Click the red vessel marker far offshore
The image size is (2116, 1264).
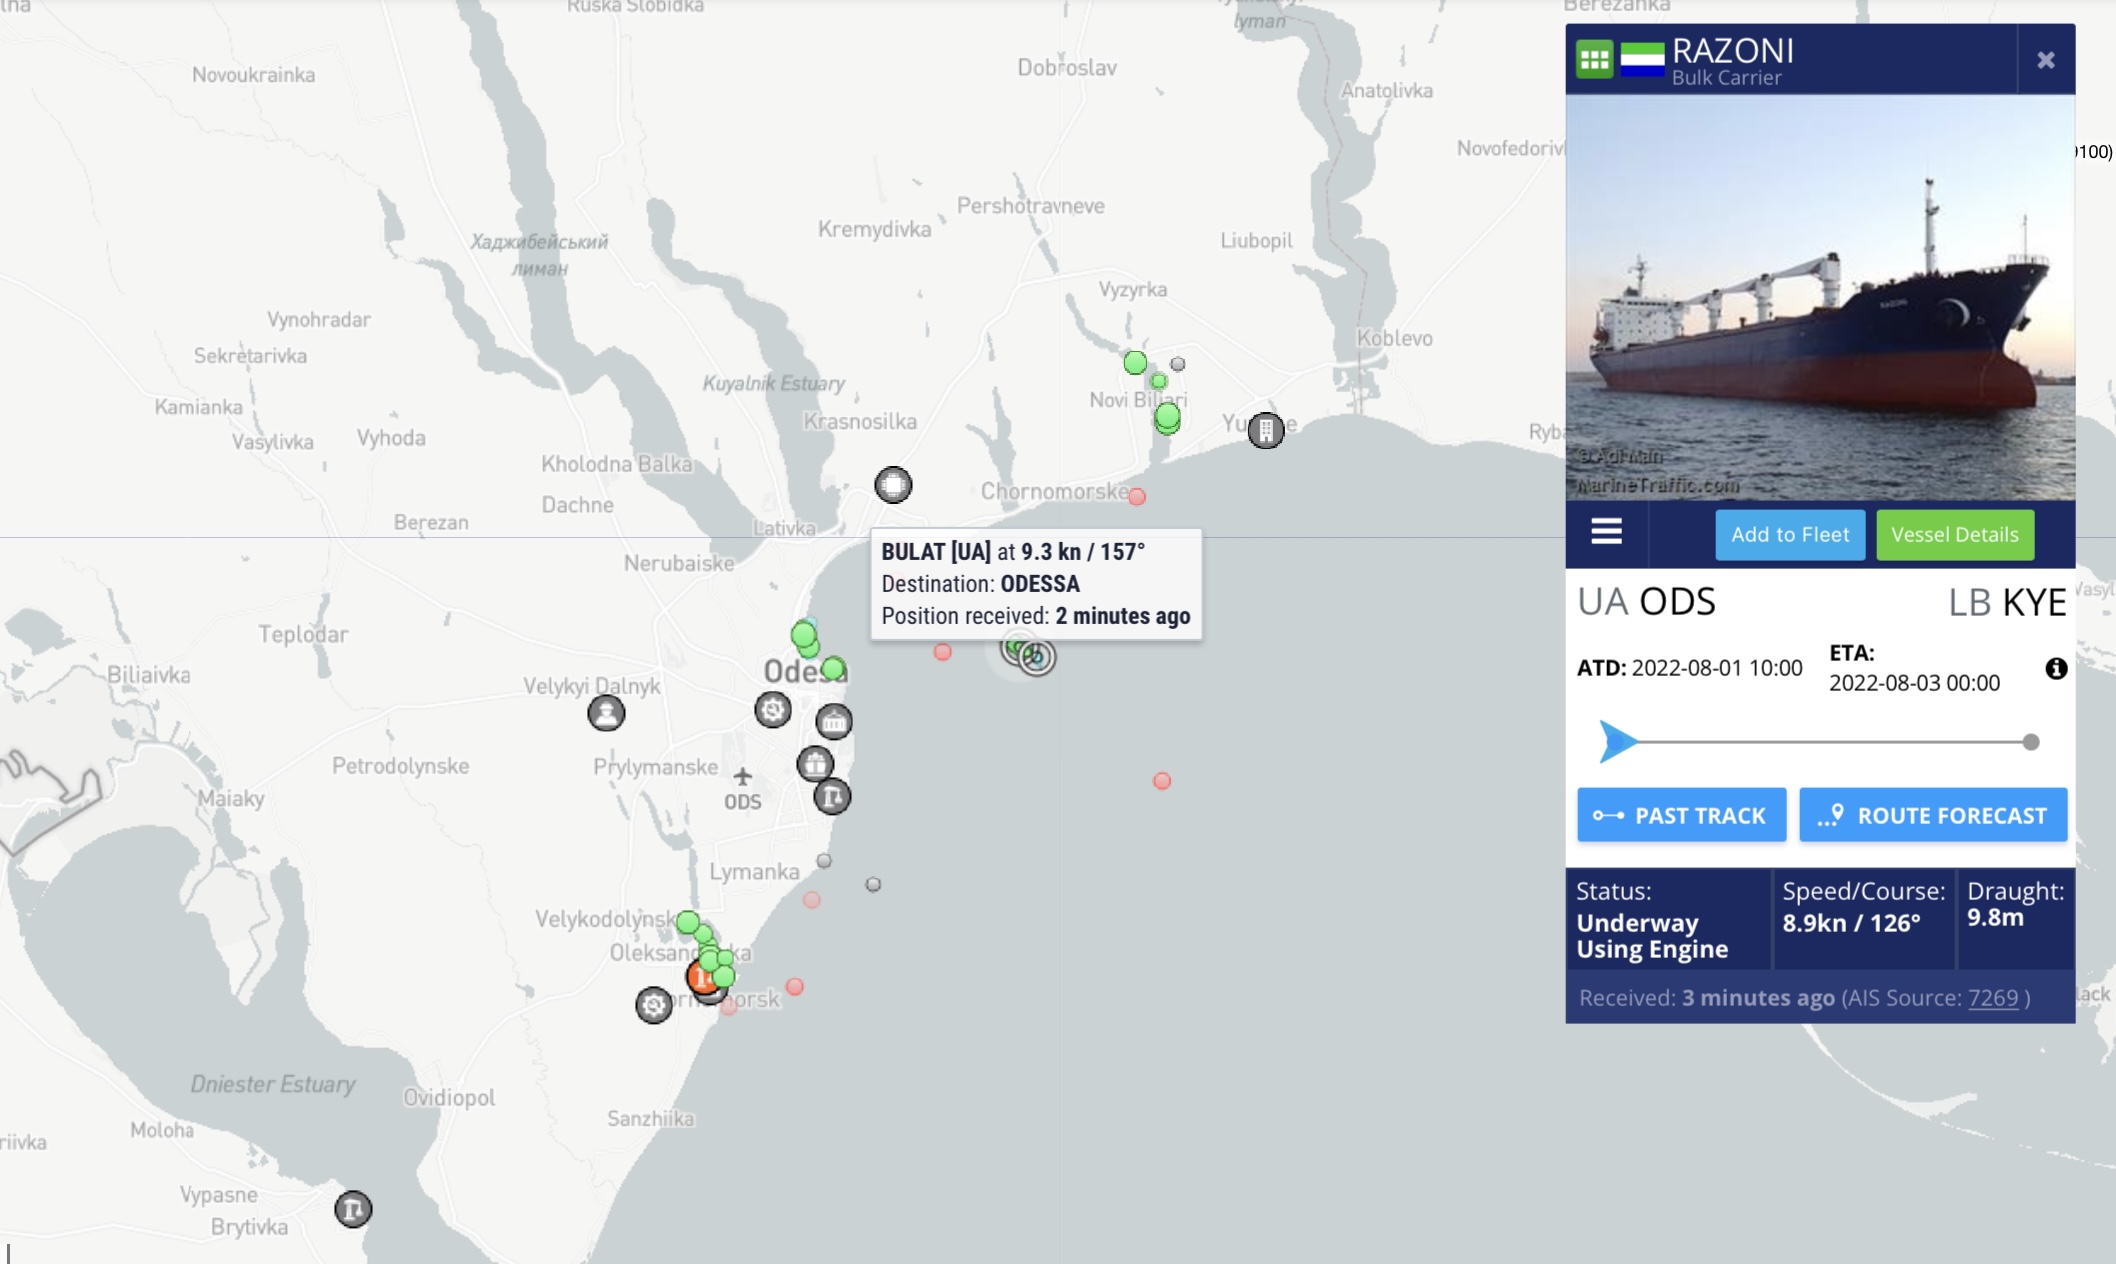click(x=1161, y=780)
